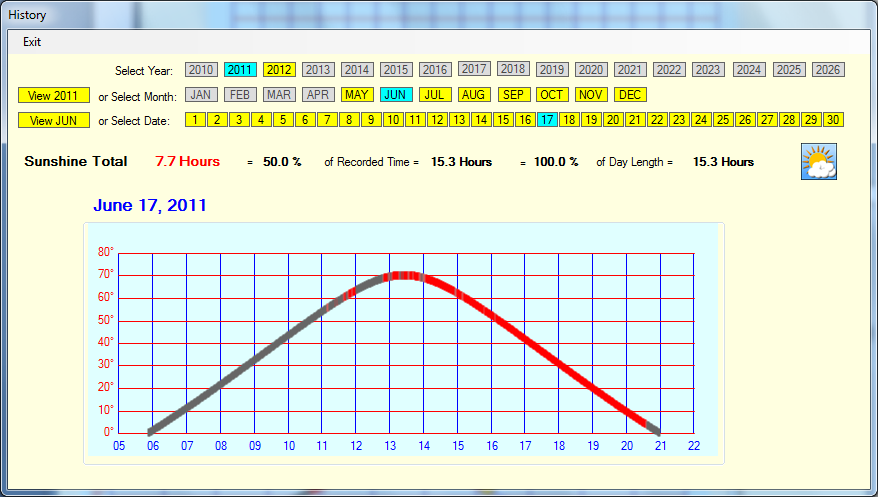Select month AUG

coord(474,95)
